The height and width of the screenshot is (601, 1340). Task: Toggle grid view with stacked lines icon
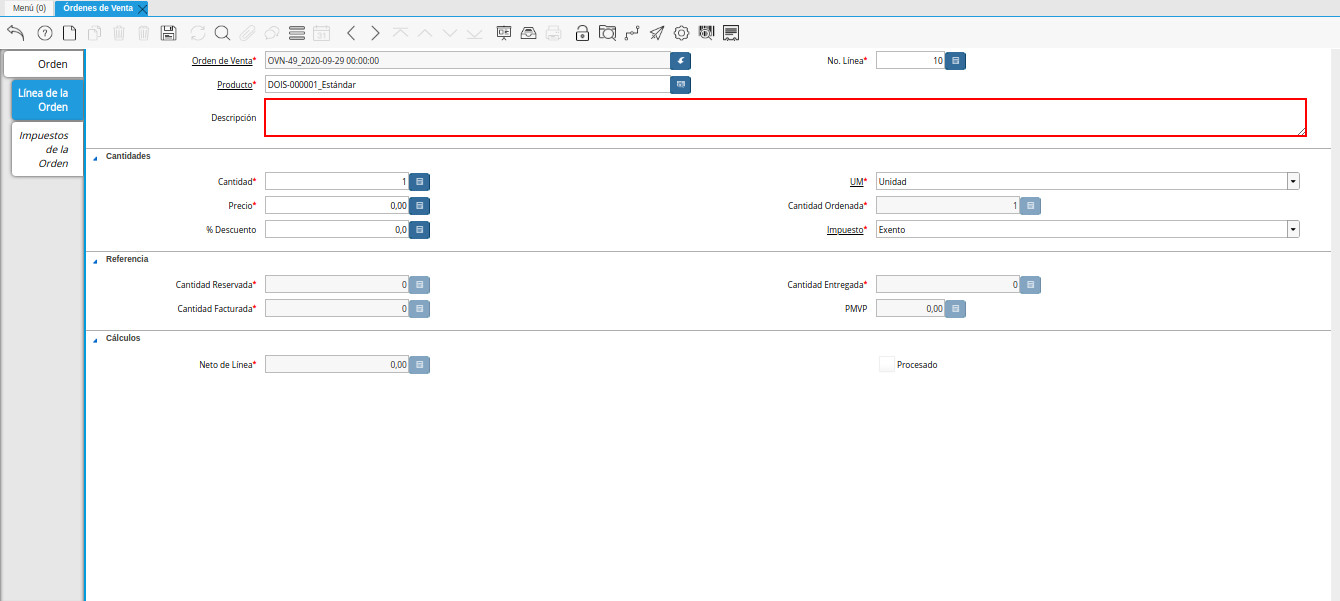tap(296, 33)
